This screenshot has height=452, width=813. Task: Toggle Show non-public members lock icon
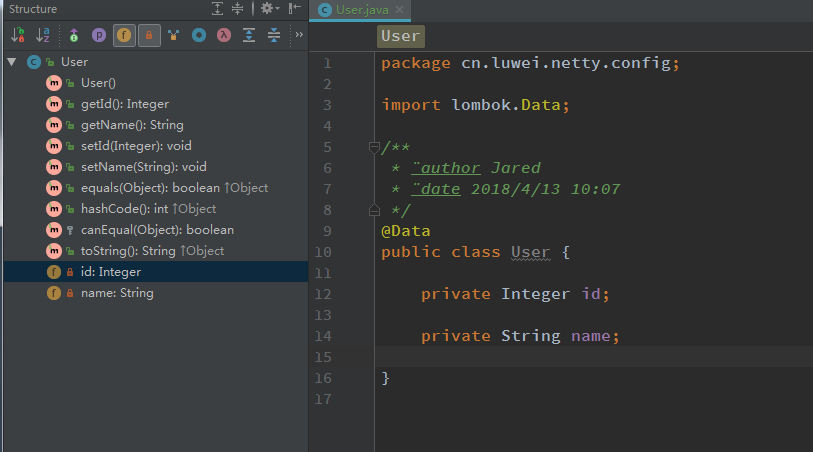click(148, 35)
